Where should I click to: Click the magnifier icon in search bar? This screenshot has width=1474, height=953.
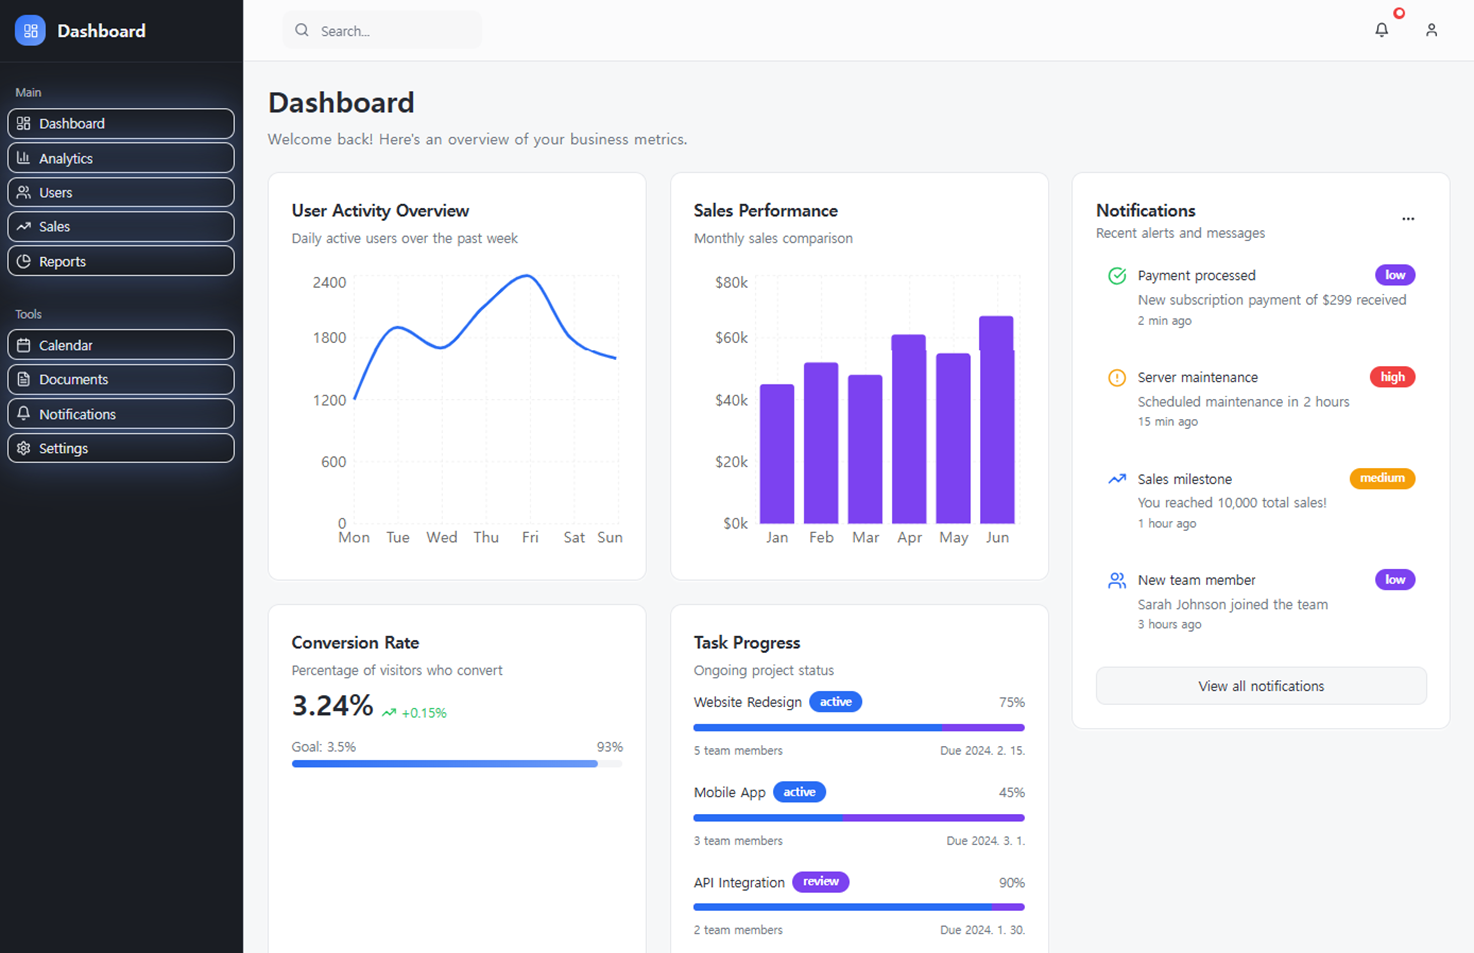302,30
